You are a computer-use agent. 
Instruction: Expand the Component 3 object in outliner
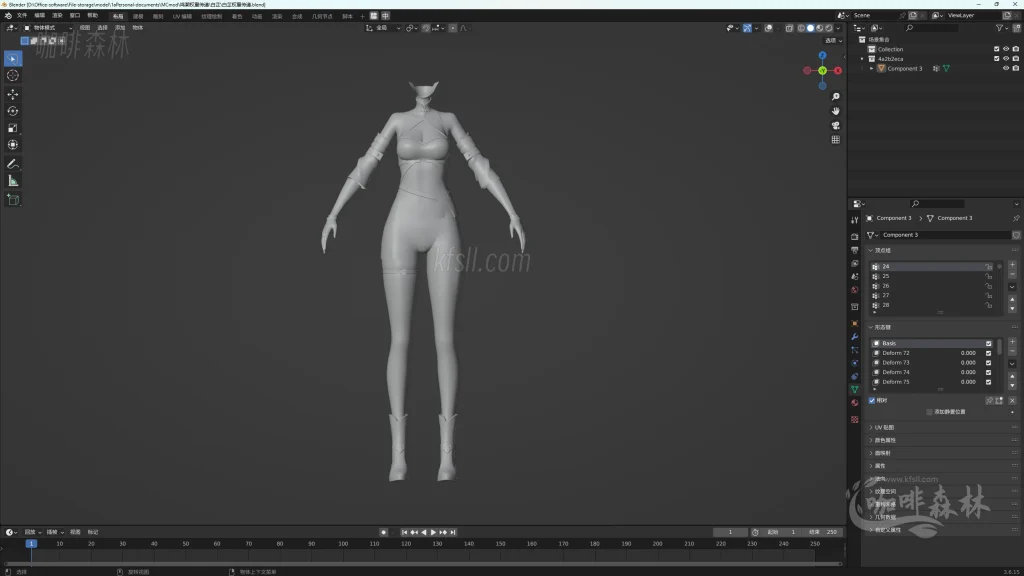[x=871, y=69]
